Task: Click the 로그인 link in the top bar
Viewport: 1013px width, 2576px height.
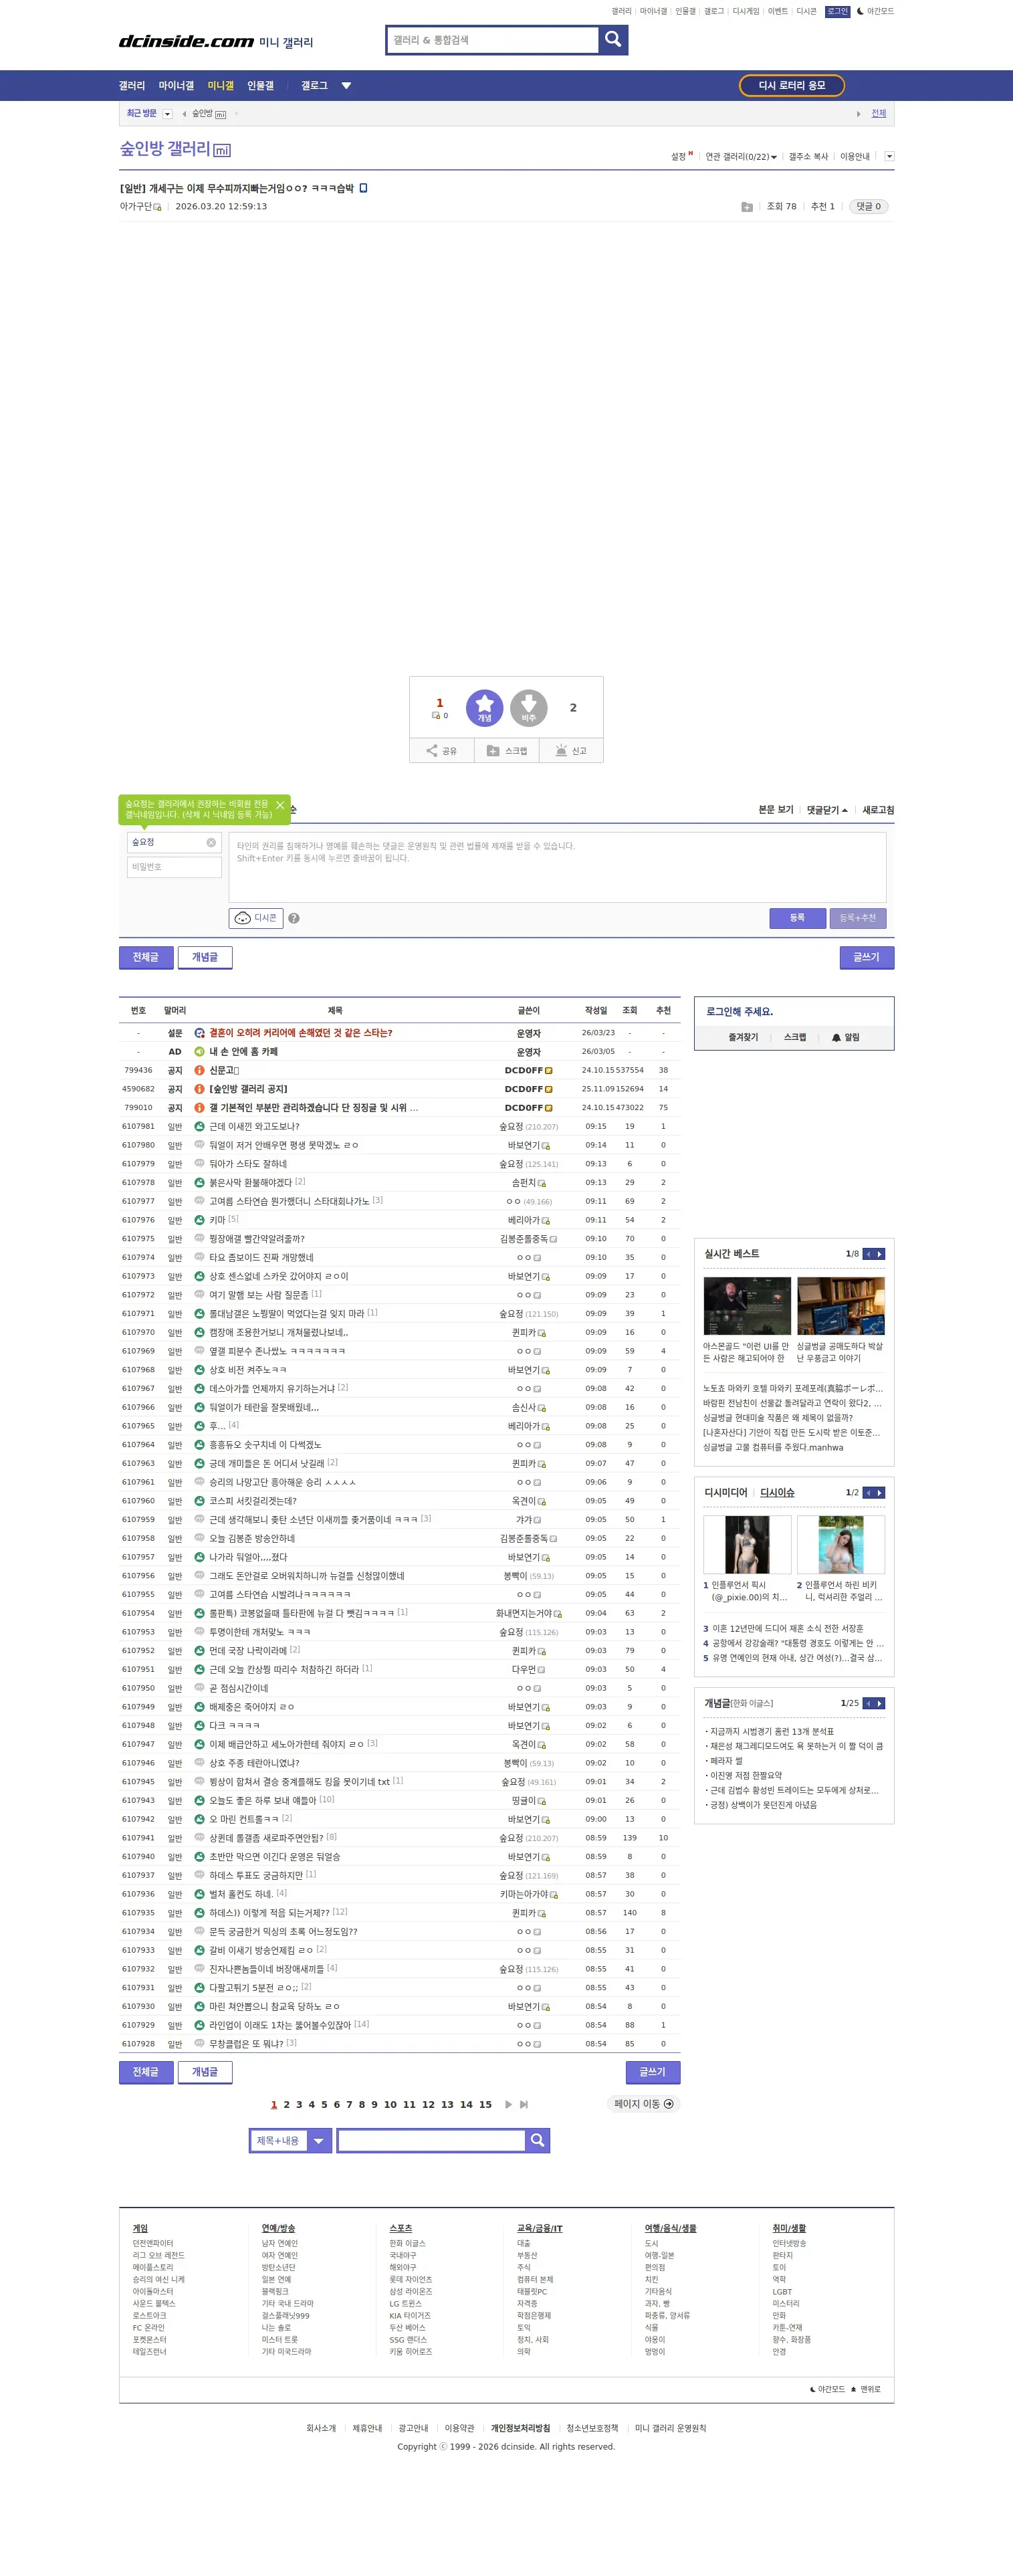Action: (837, 11)
